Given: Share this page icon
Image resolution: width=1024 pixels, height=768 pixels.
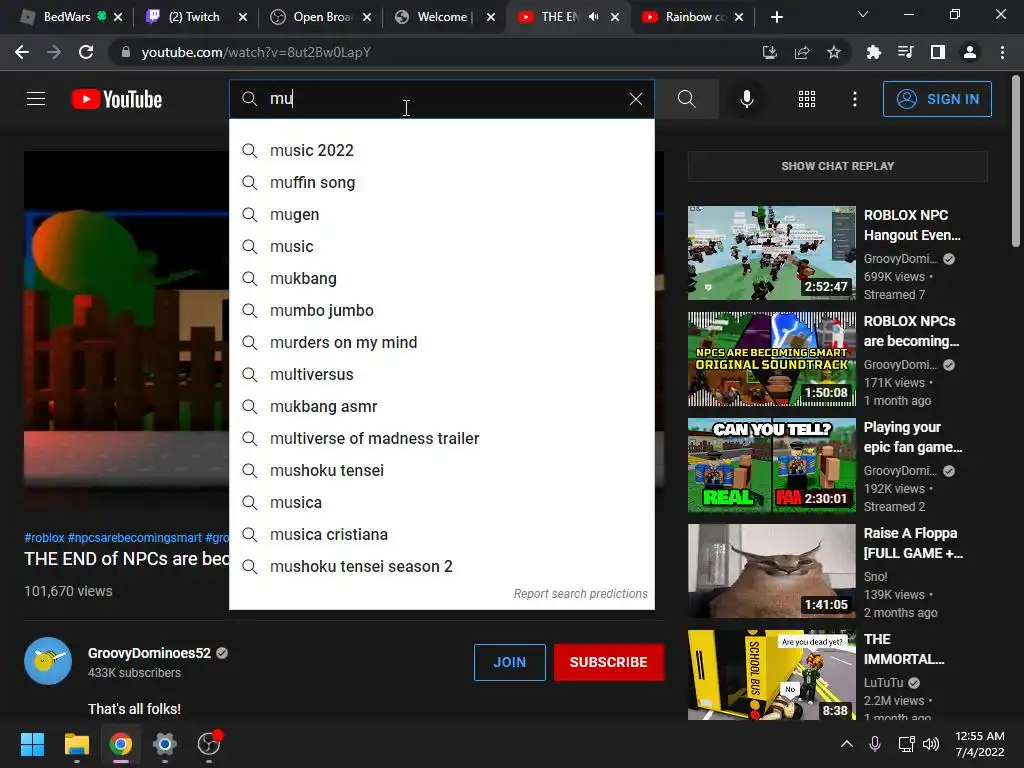Looking at the screenshot, I should click(x=801, y=52).
